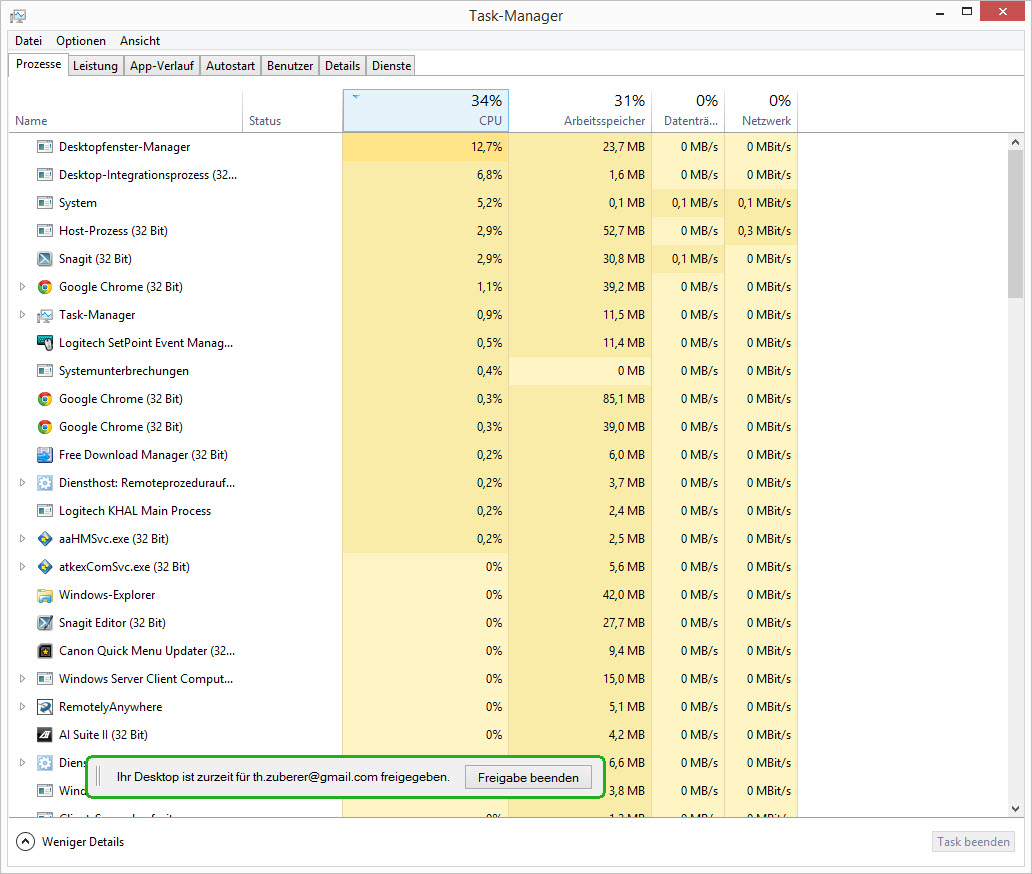Expand the RemotelyAnywhere process group

coord(22,706)
